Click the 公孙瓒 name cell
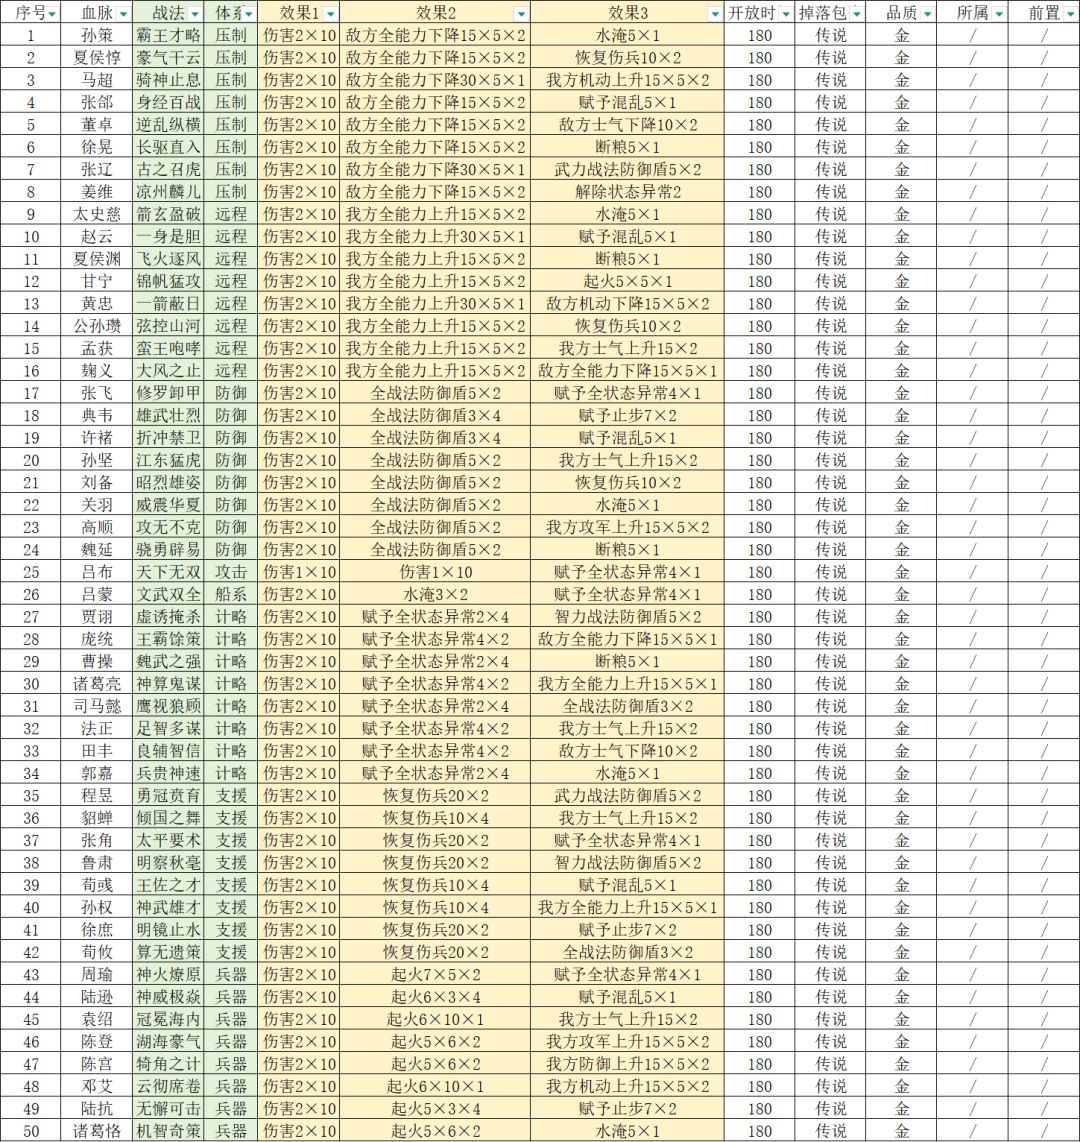Viewport: 1080px width, 1142px height. pyautogui.click(x=97, y=326)
